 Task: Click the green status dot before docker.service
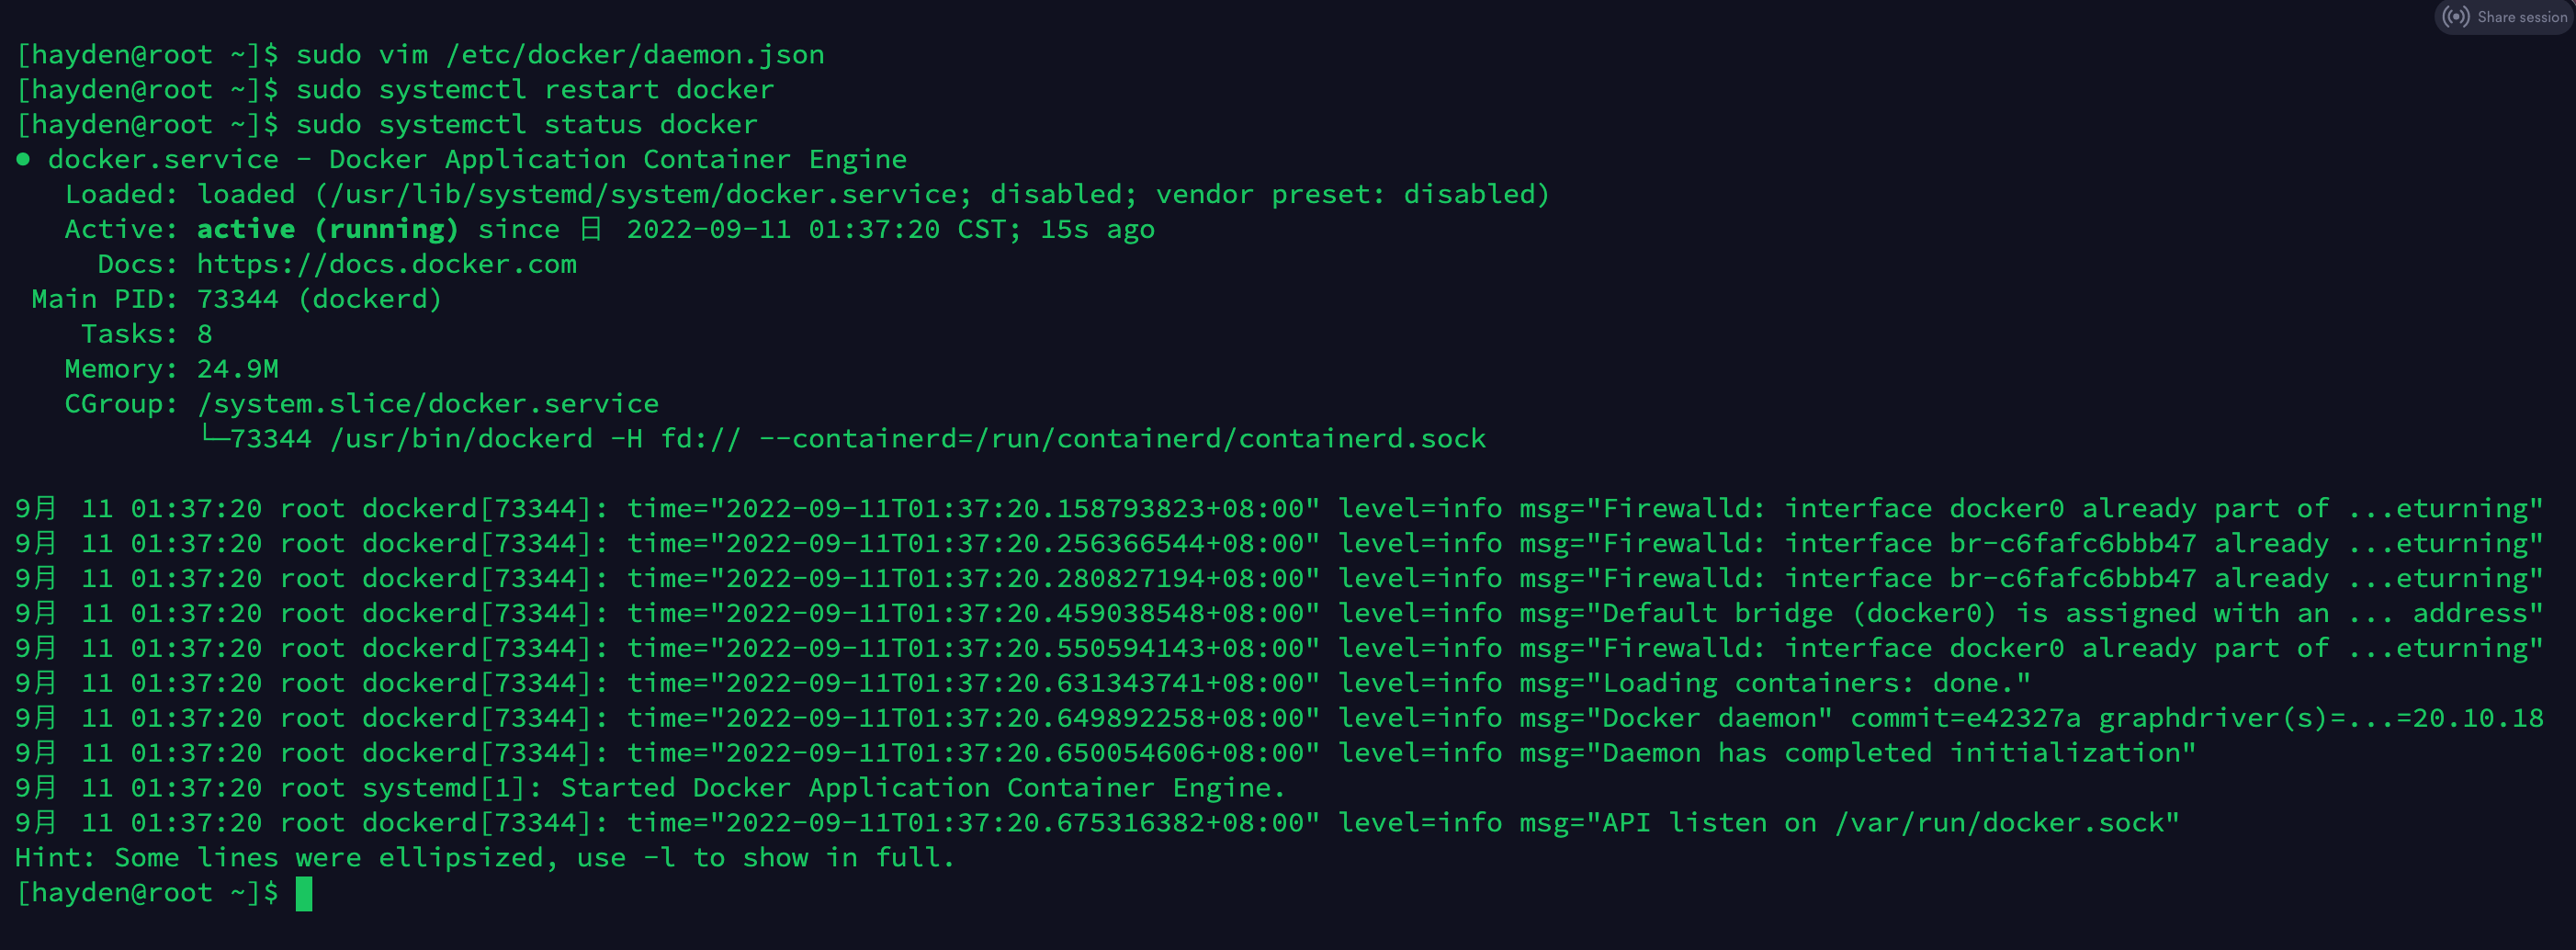point(23,159)
